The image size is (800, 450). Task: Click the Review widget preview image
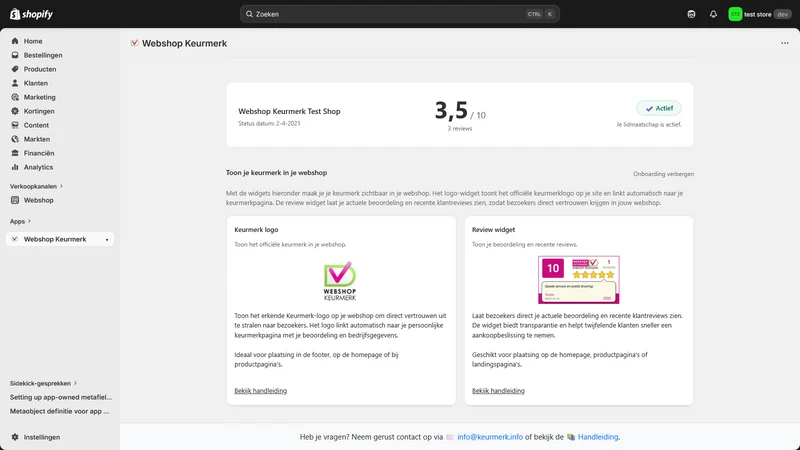click(x=579, y=280)
